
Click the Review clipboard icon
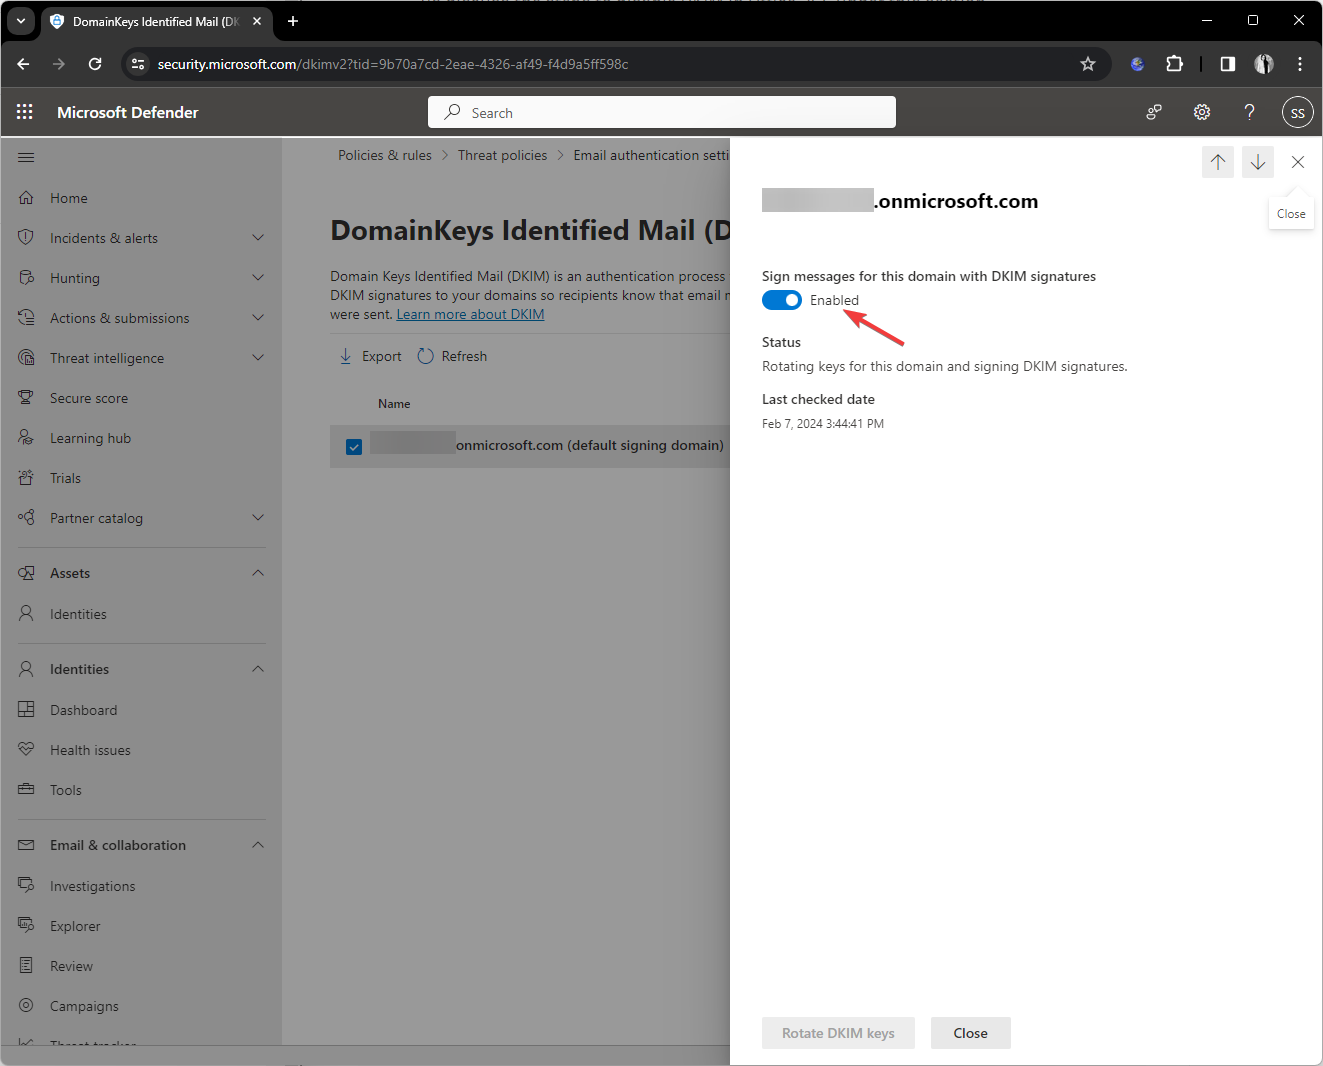coord(27,966)
